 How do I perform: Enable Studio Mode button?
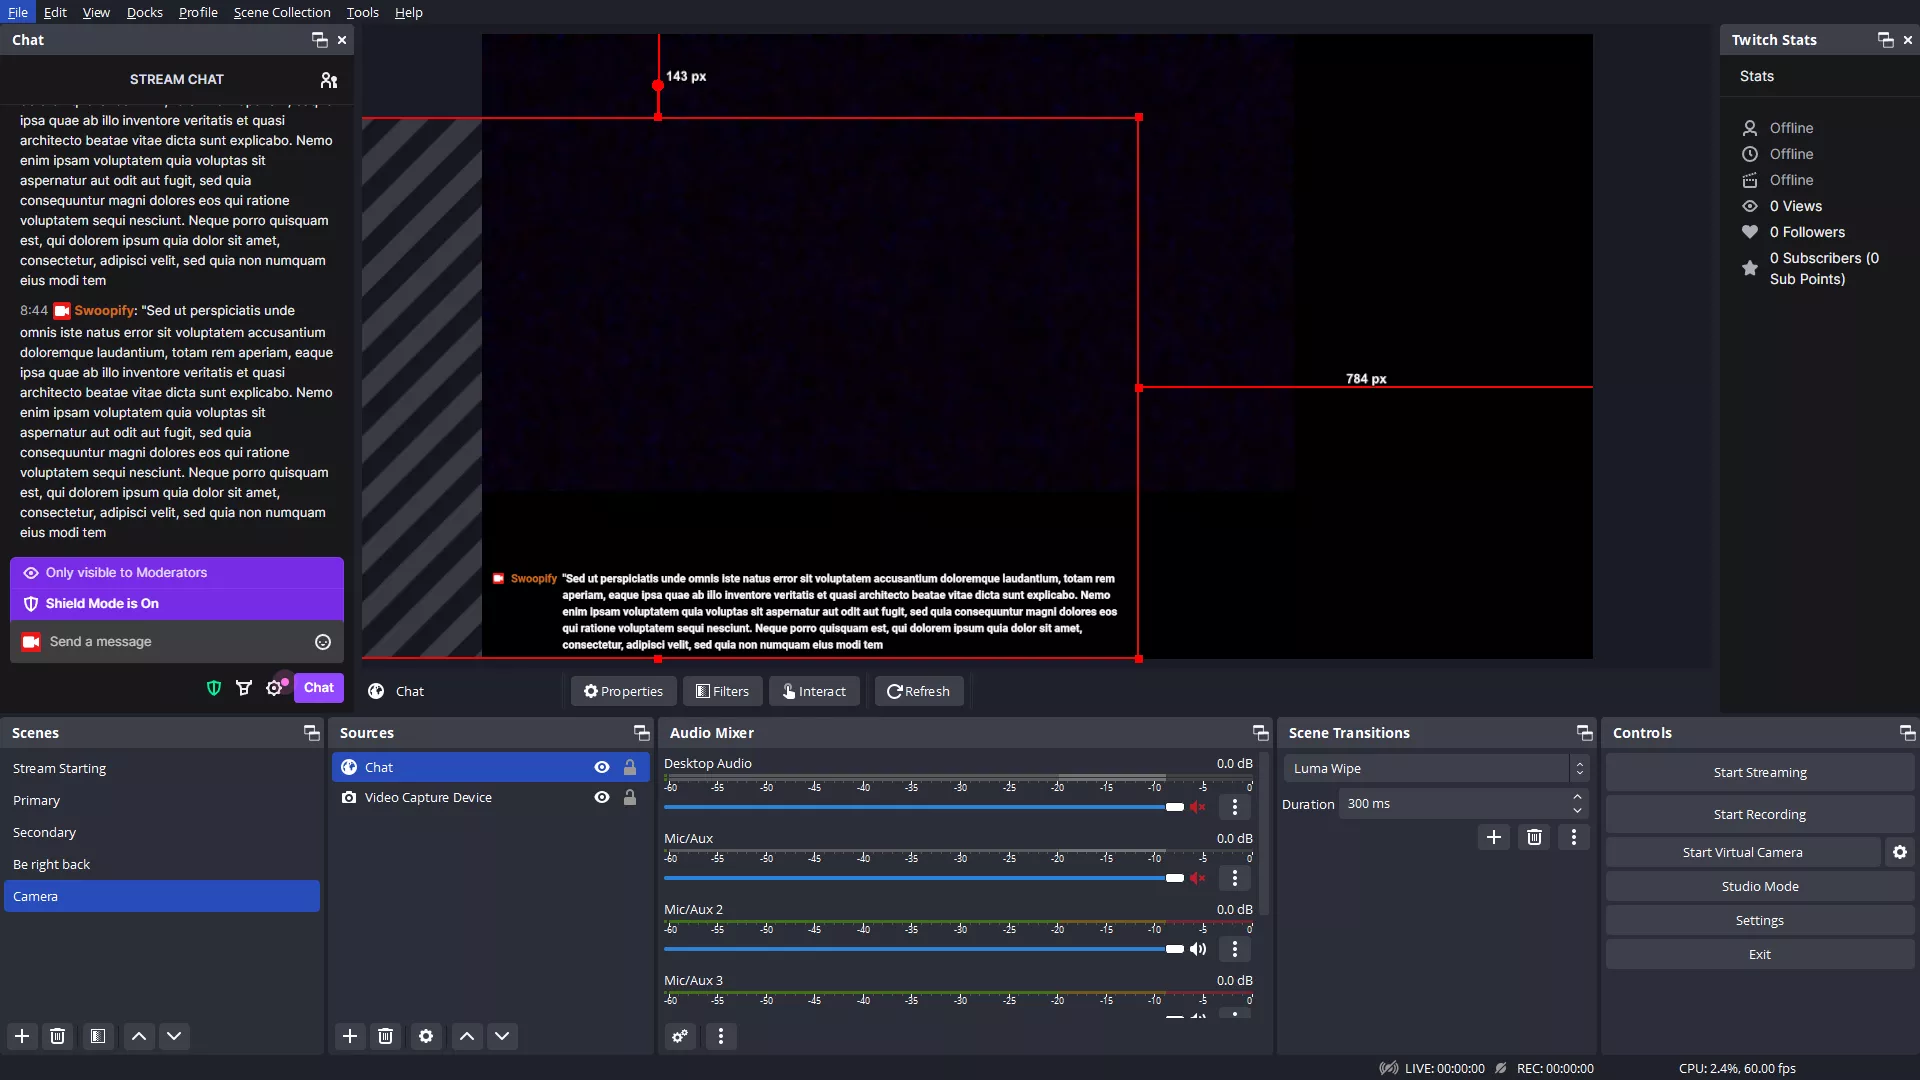tap(1760, 886)
